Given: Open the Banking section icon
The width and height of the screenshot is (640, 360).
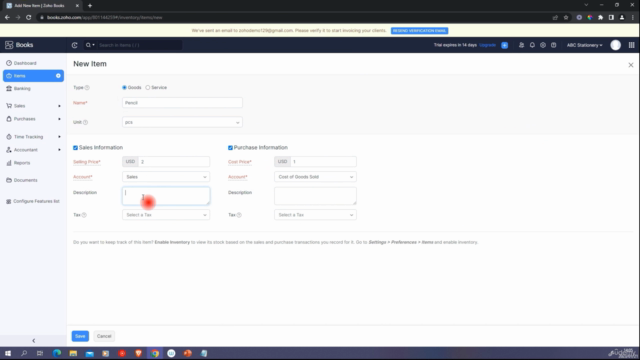Looking at the screenshot, I should pyautogui.click(x=9, y=89).
